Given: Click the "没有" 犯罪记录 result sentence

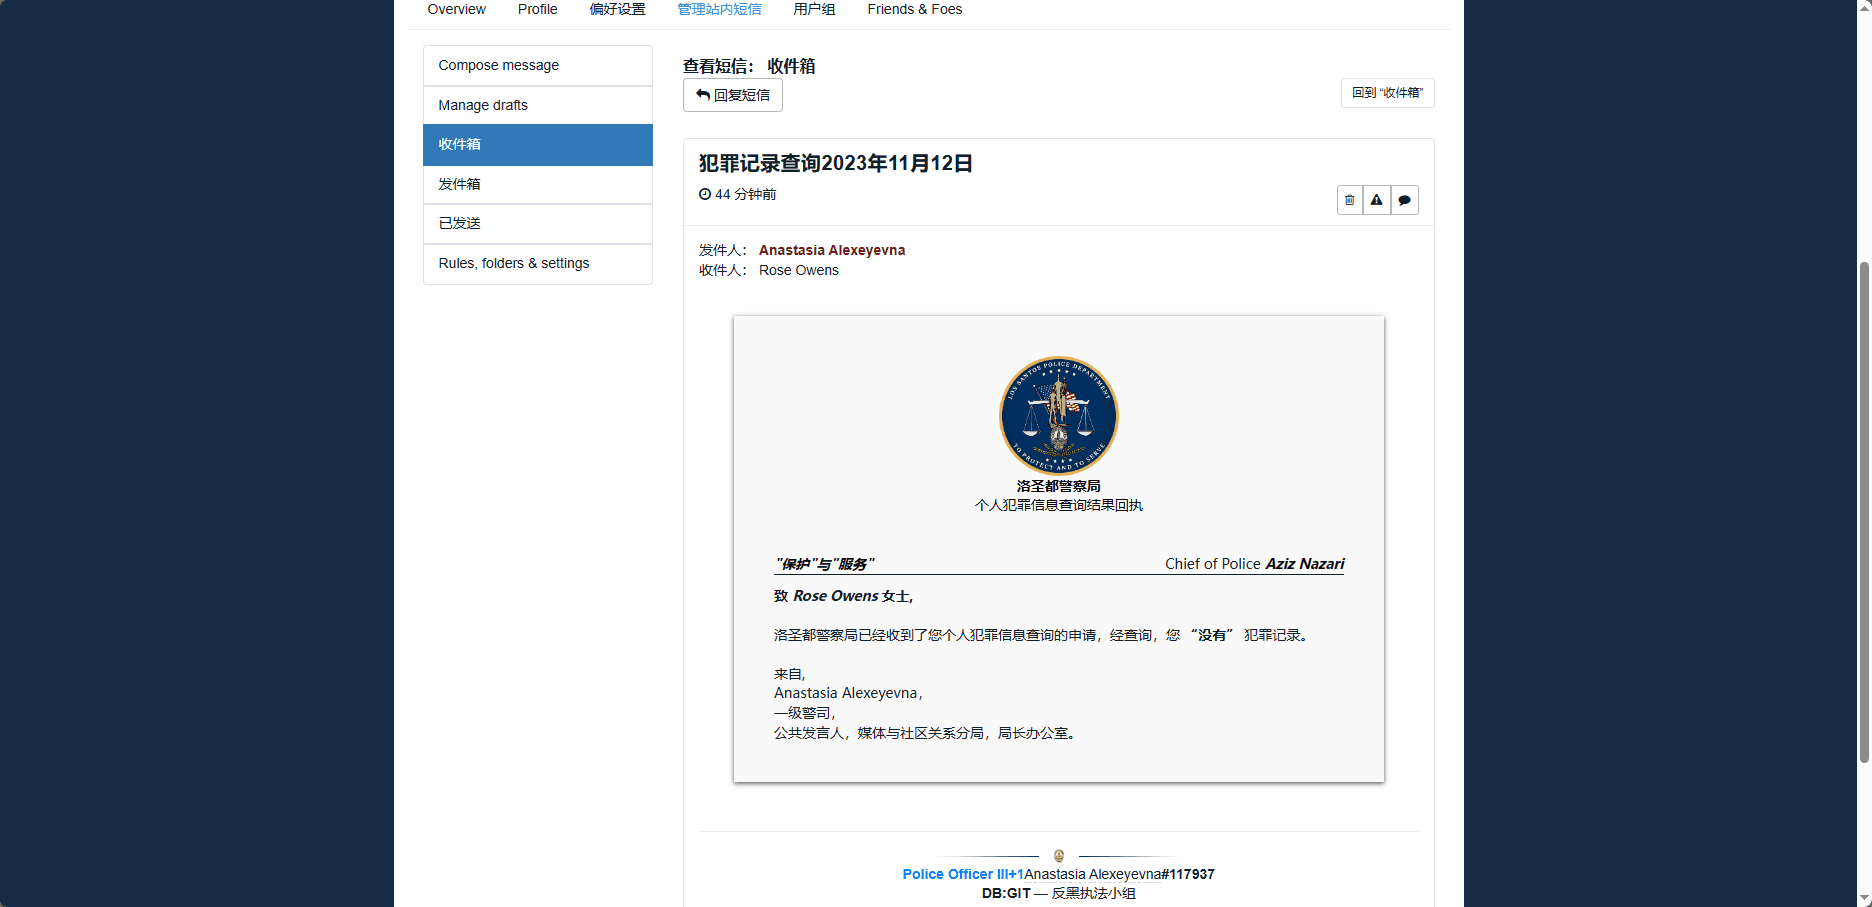Looking at the screenshot, I should coord(1041,635).
